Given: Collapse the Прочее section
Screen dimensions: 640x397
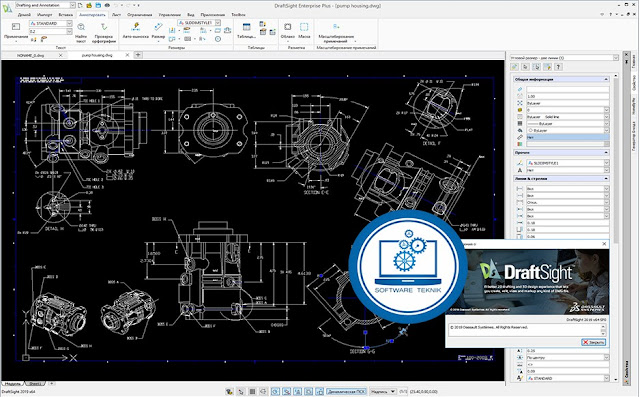Looking at the screenshot, I should click(x=606, y=153).
